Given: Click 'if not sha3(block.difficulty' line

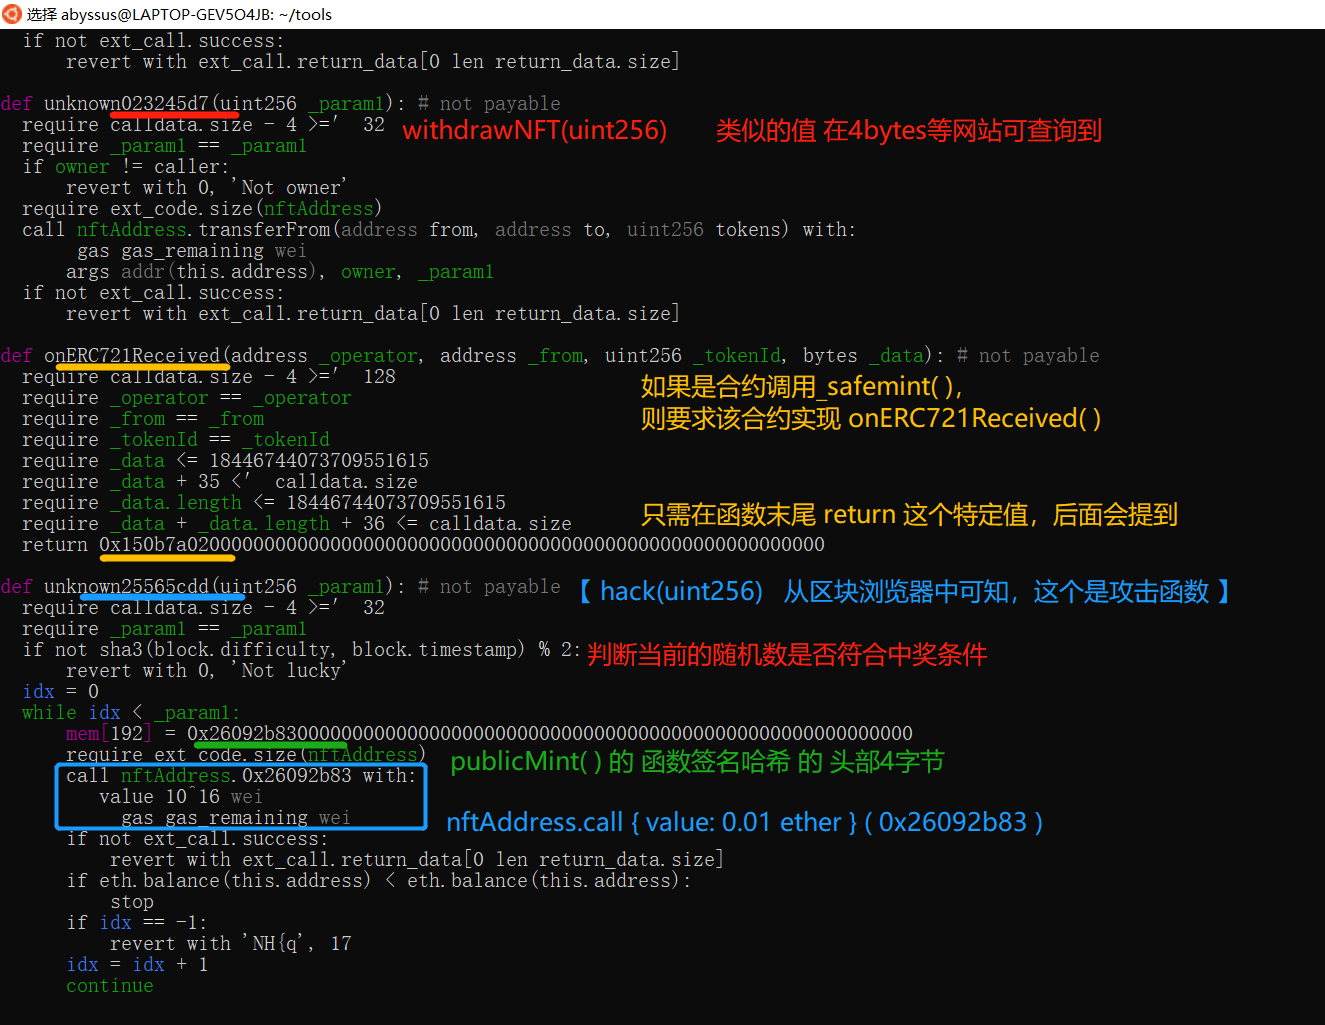Looking at the screenshot, I should (x=301, y=650).
